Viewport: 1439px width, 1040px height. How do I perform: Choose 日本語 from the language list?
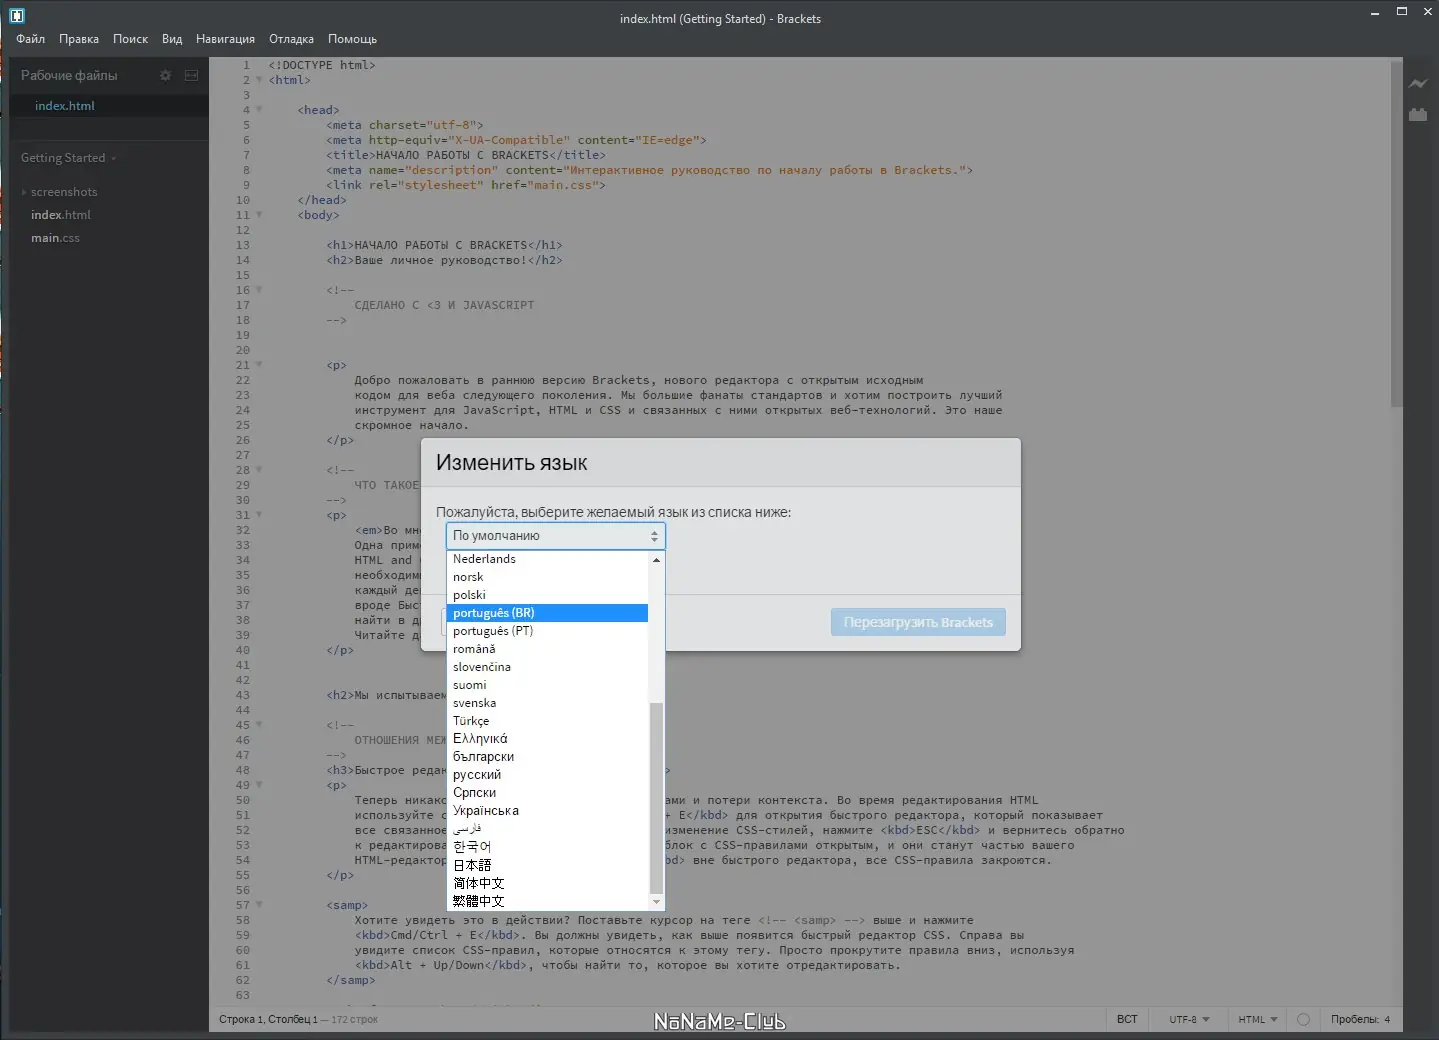pos(548,865)
